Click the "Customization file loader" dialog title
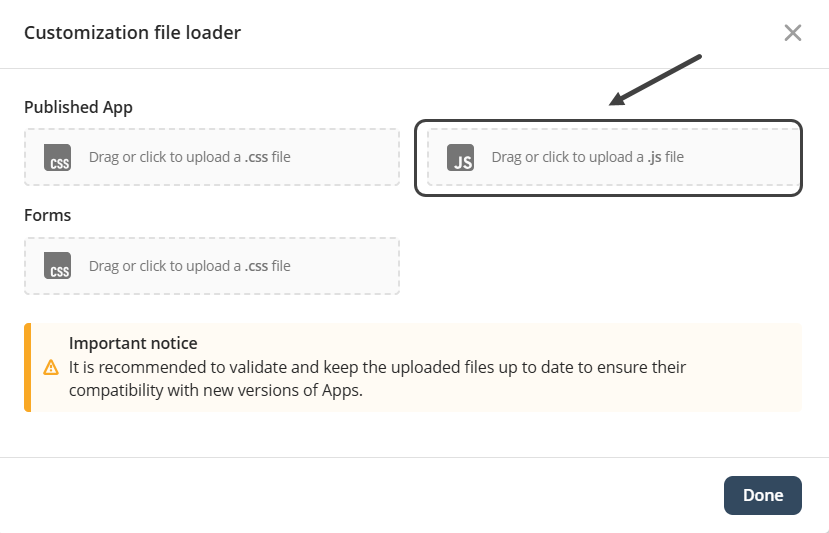 132,33
